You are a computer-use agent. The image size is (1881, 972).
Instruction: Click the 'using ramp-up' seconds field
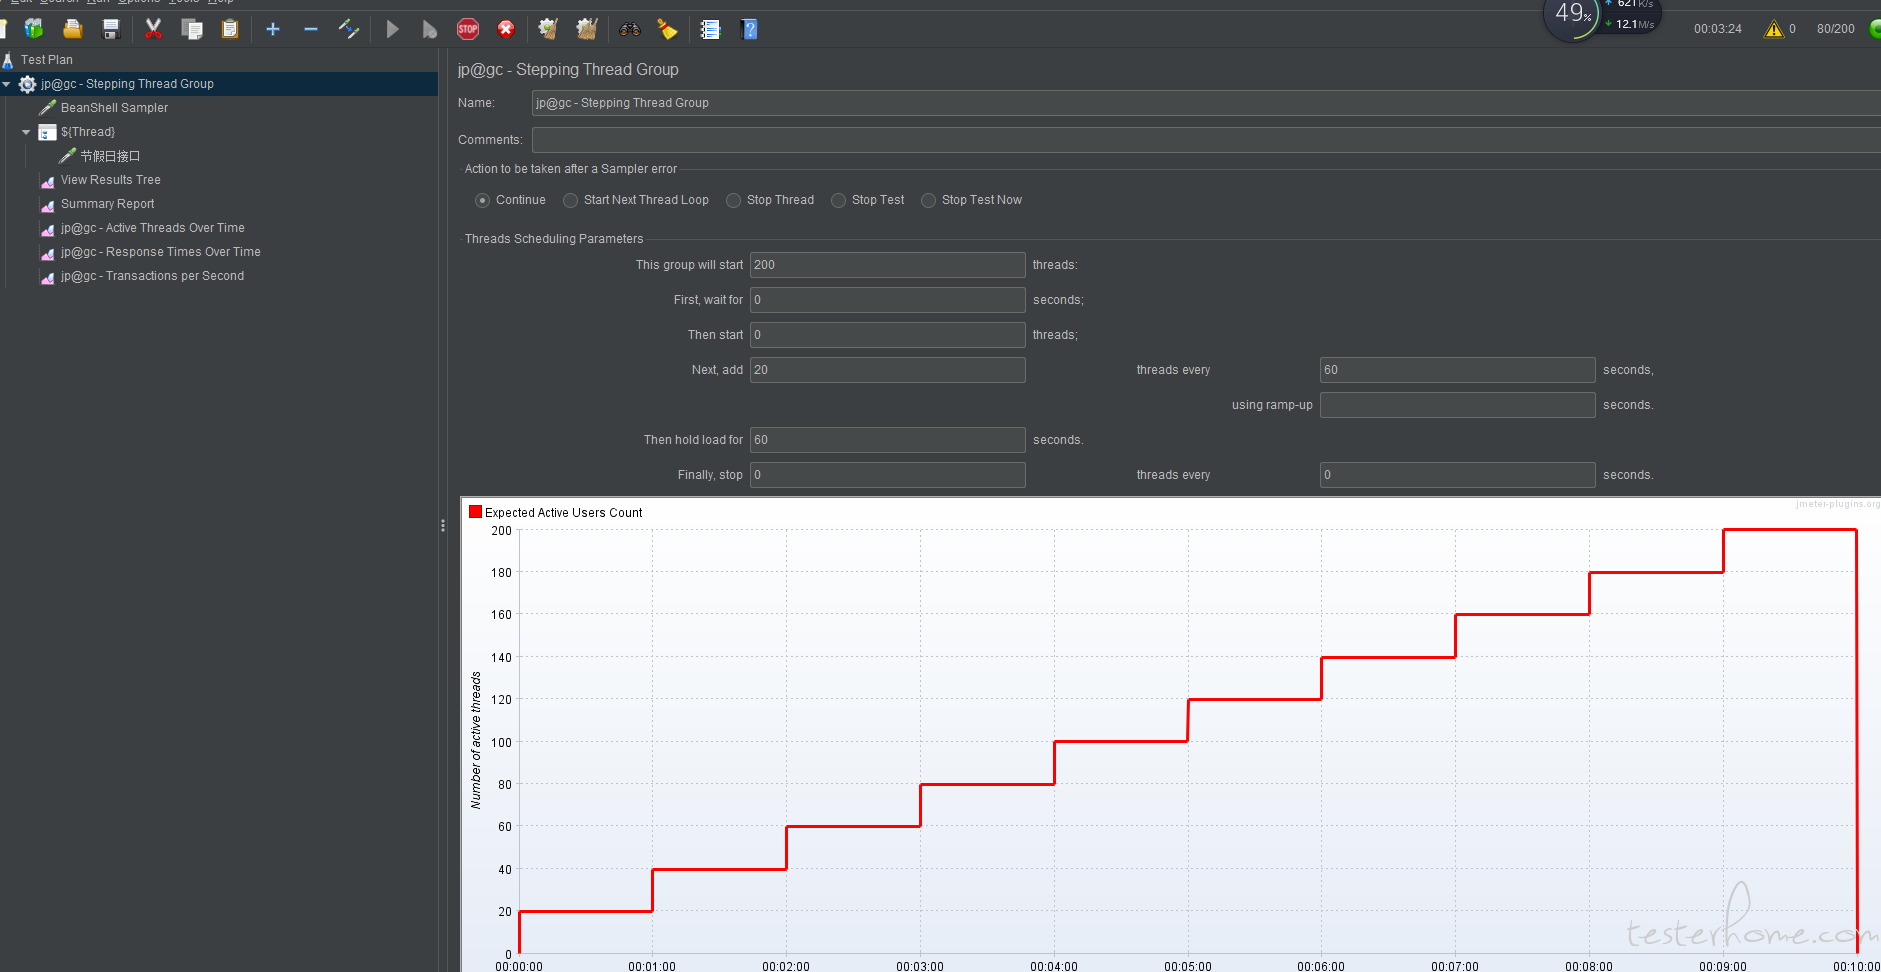point(1458,405)
